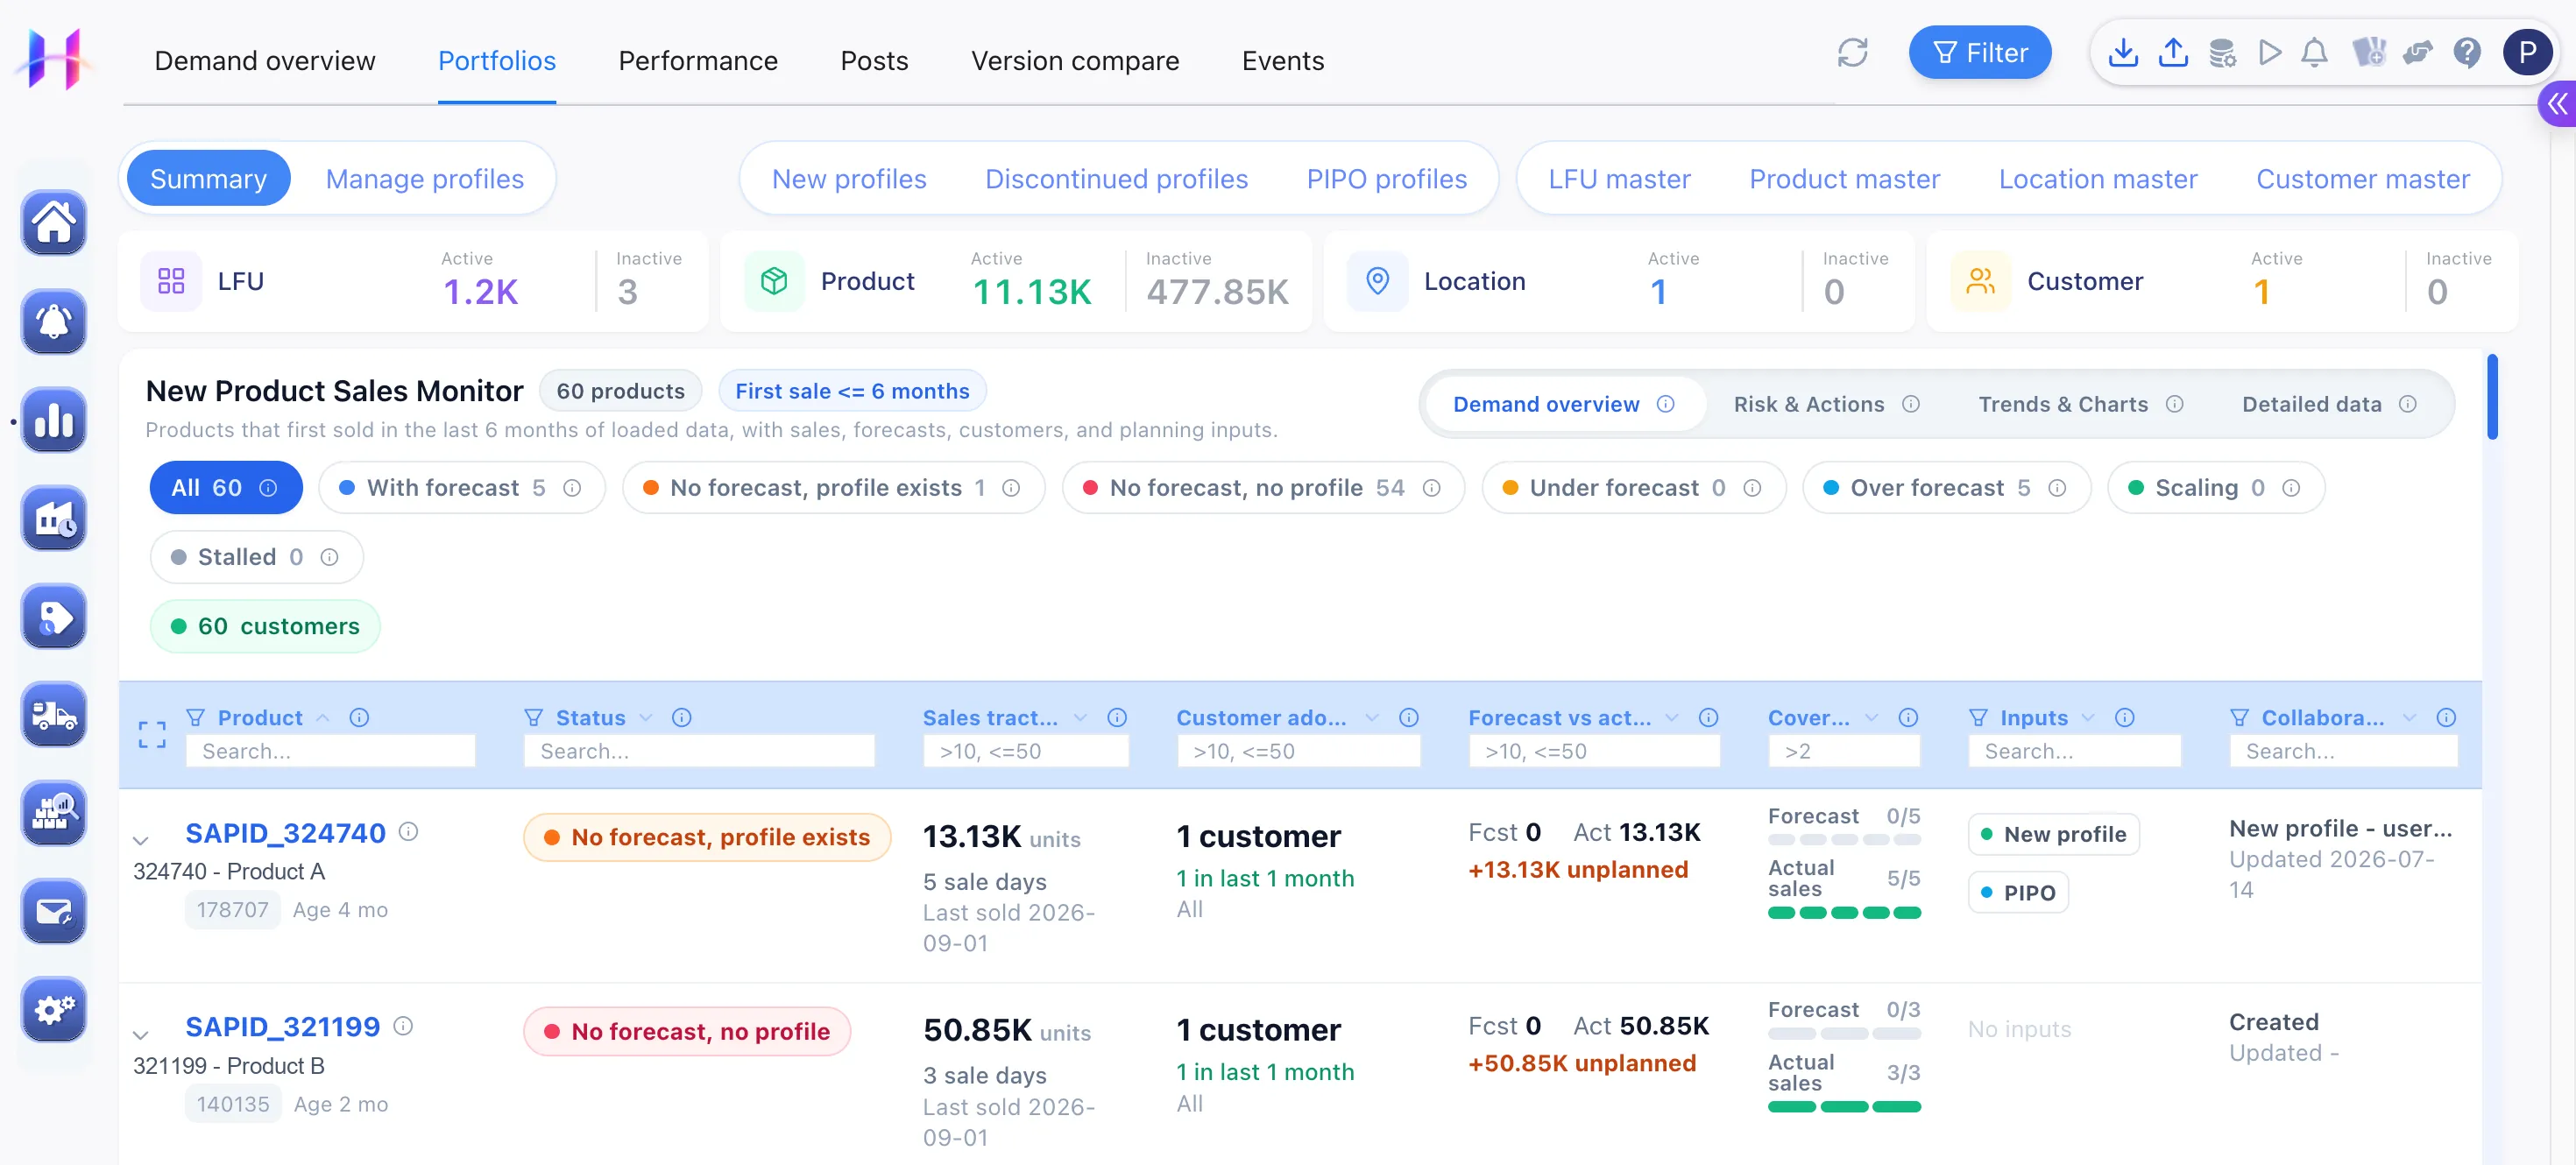Toggle No forecast, no profile chip
The height and width of the screenshot is (1165, 2576).
pyautogui.click(x=1262, y=488)
